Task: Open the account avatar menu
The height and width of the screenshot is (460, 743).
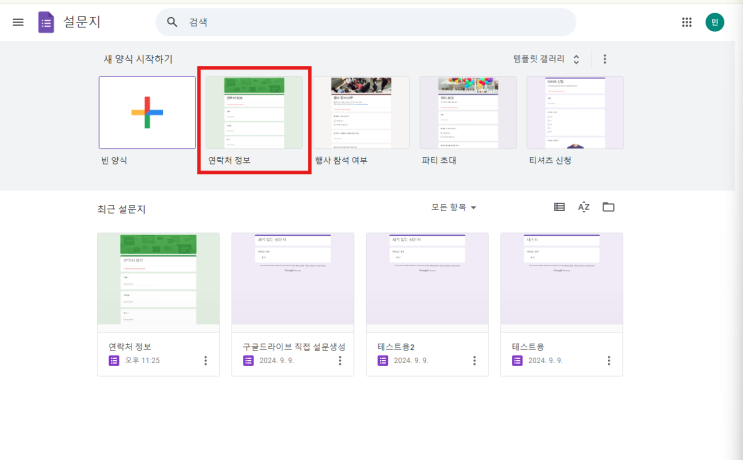Action: click(715, 22)
